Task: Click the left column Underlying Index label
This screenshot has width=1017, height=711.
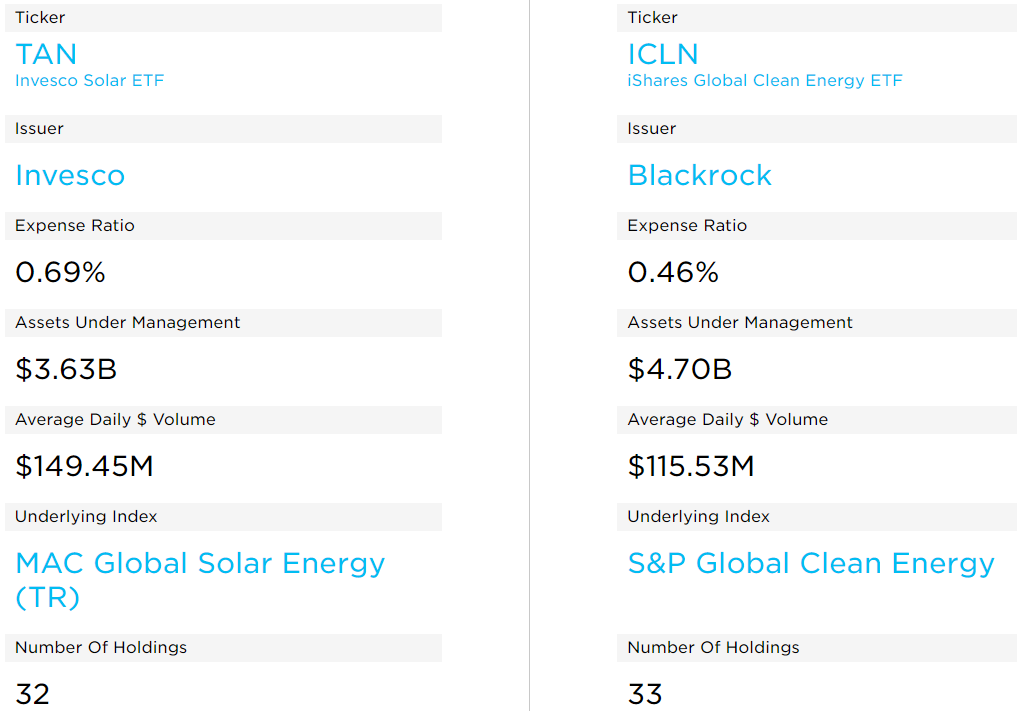Action: point(86,517)
